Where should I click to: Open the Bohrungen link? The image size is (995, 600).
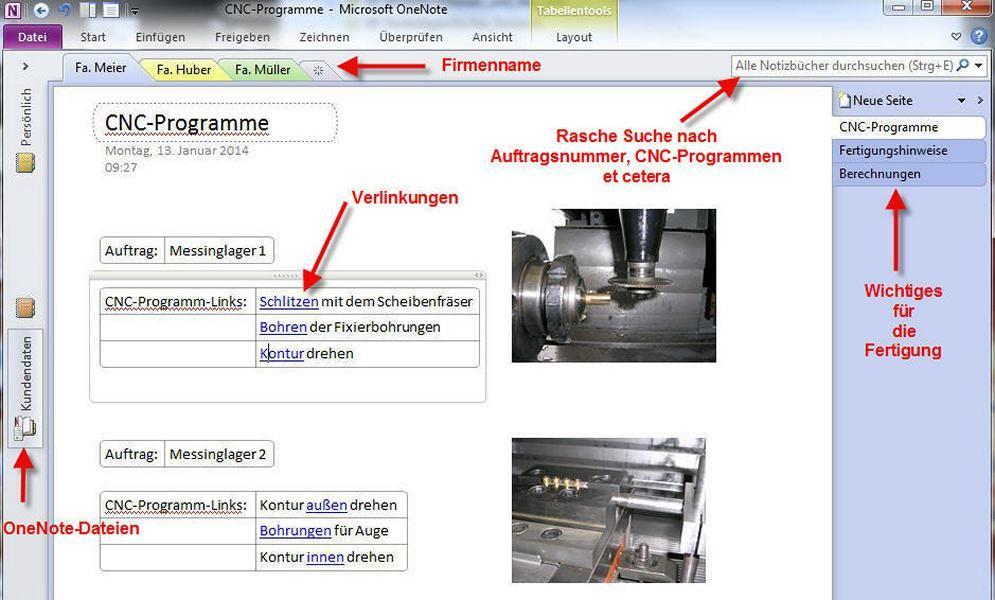point(295,531)
